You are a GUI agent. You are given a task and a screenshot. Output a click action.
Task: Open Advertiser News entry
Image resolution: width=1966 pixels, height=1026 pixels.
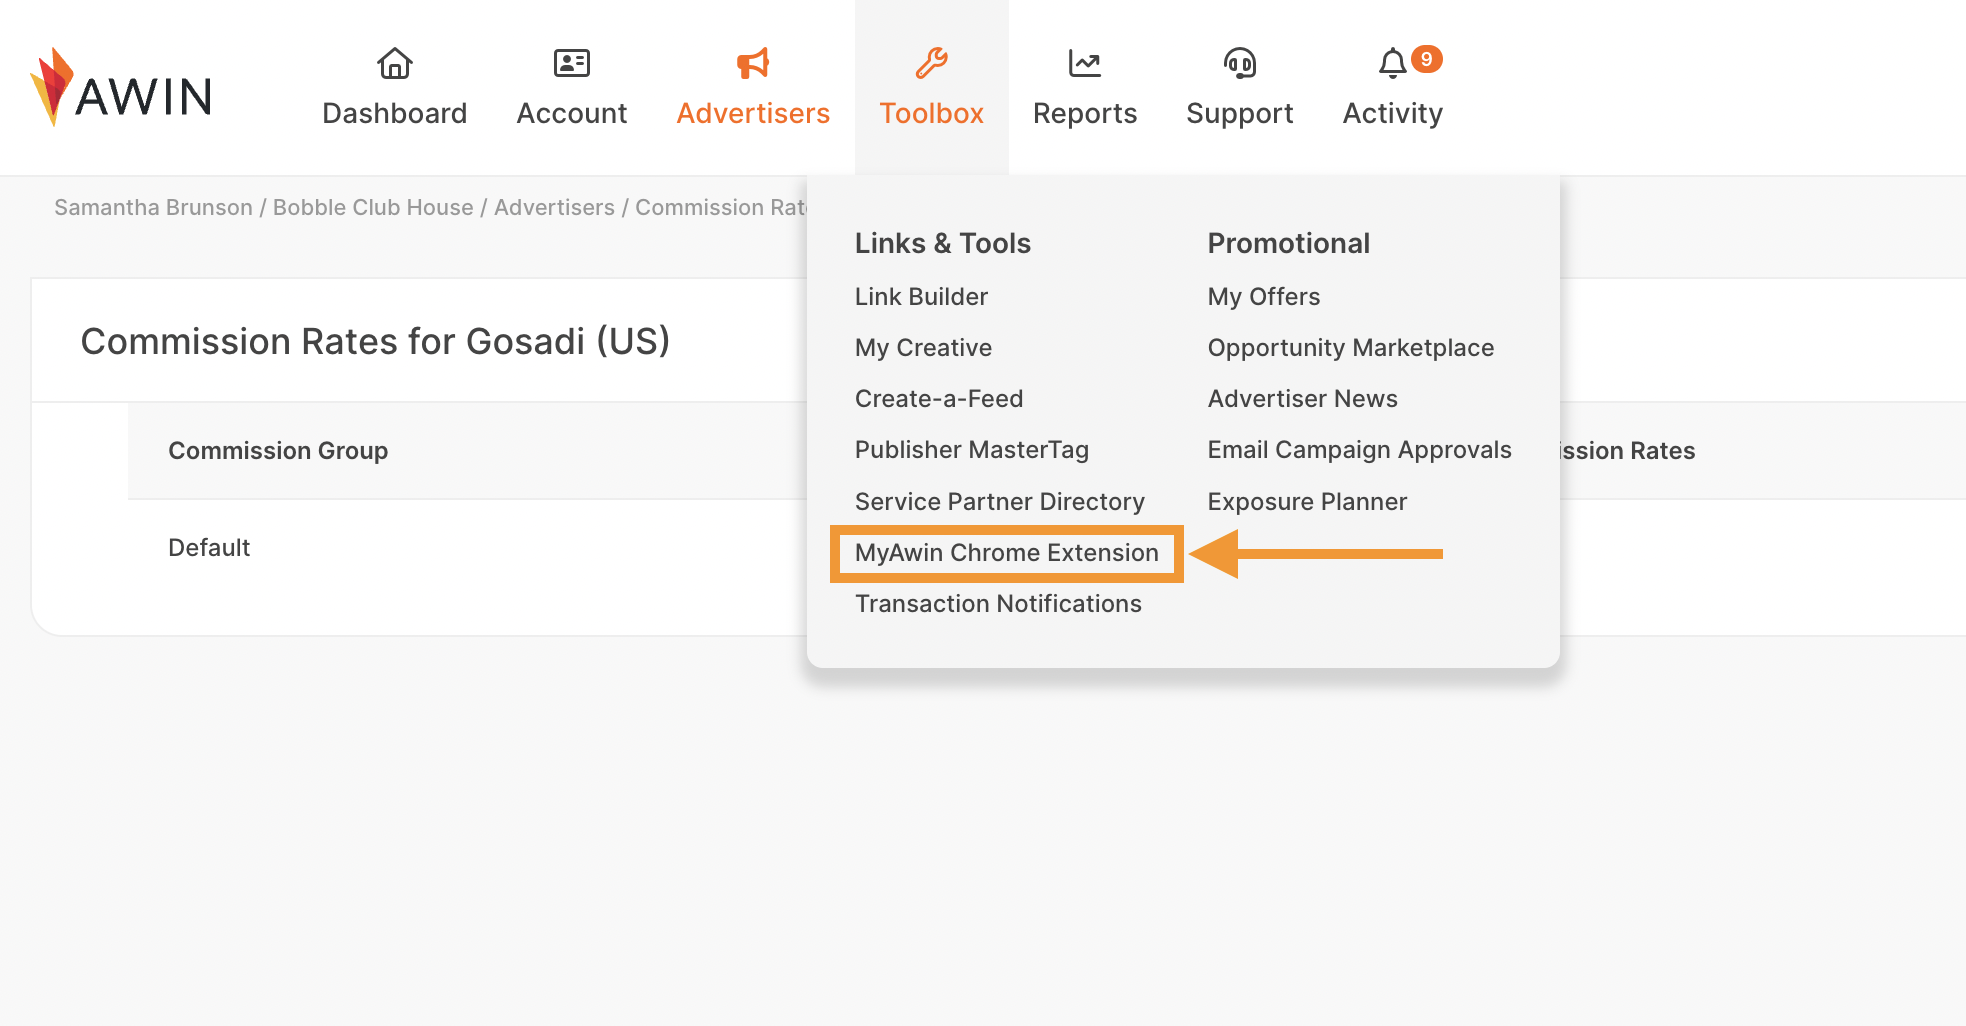coord(1303,398)
